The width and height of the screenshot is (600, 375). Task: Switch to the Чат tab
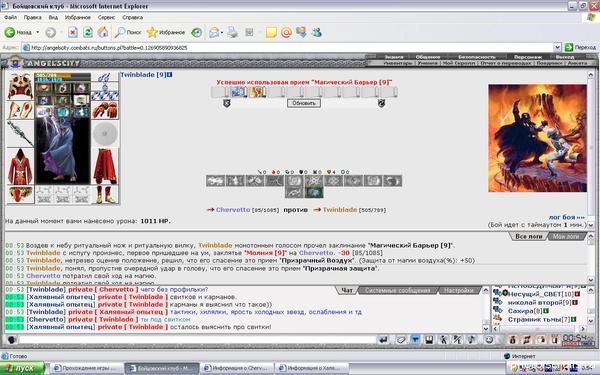(347, 290)
